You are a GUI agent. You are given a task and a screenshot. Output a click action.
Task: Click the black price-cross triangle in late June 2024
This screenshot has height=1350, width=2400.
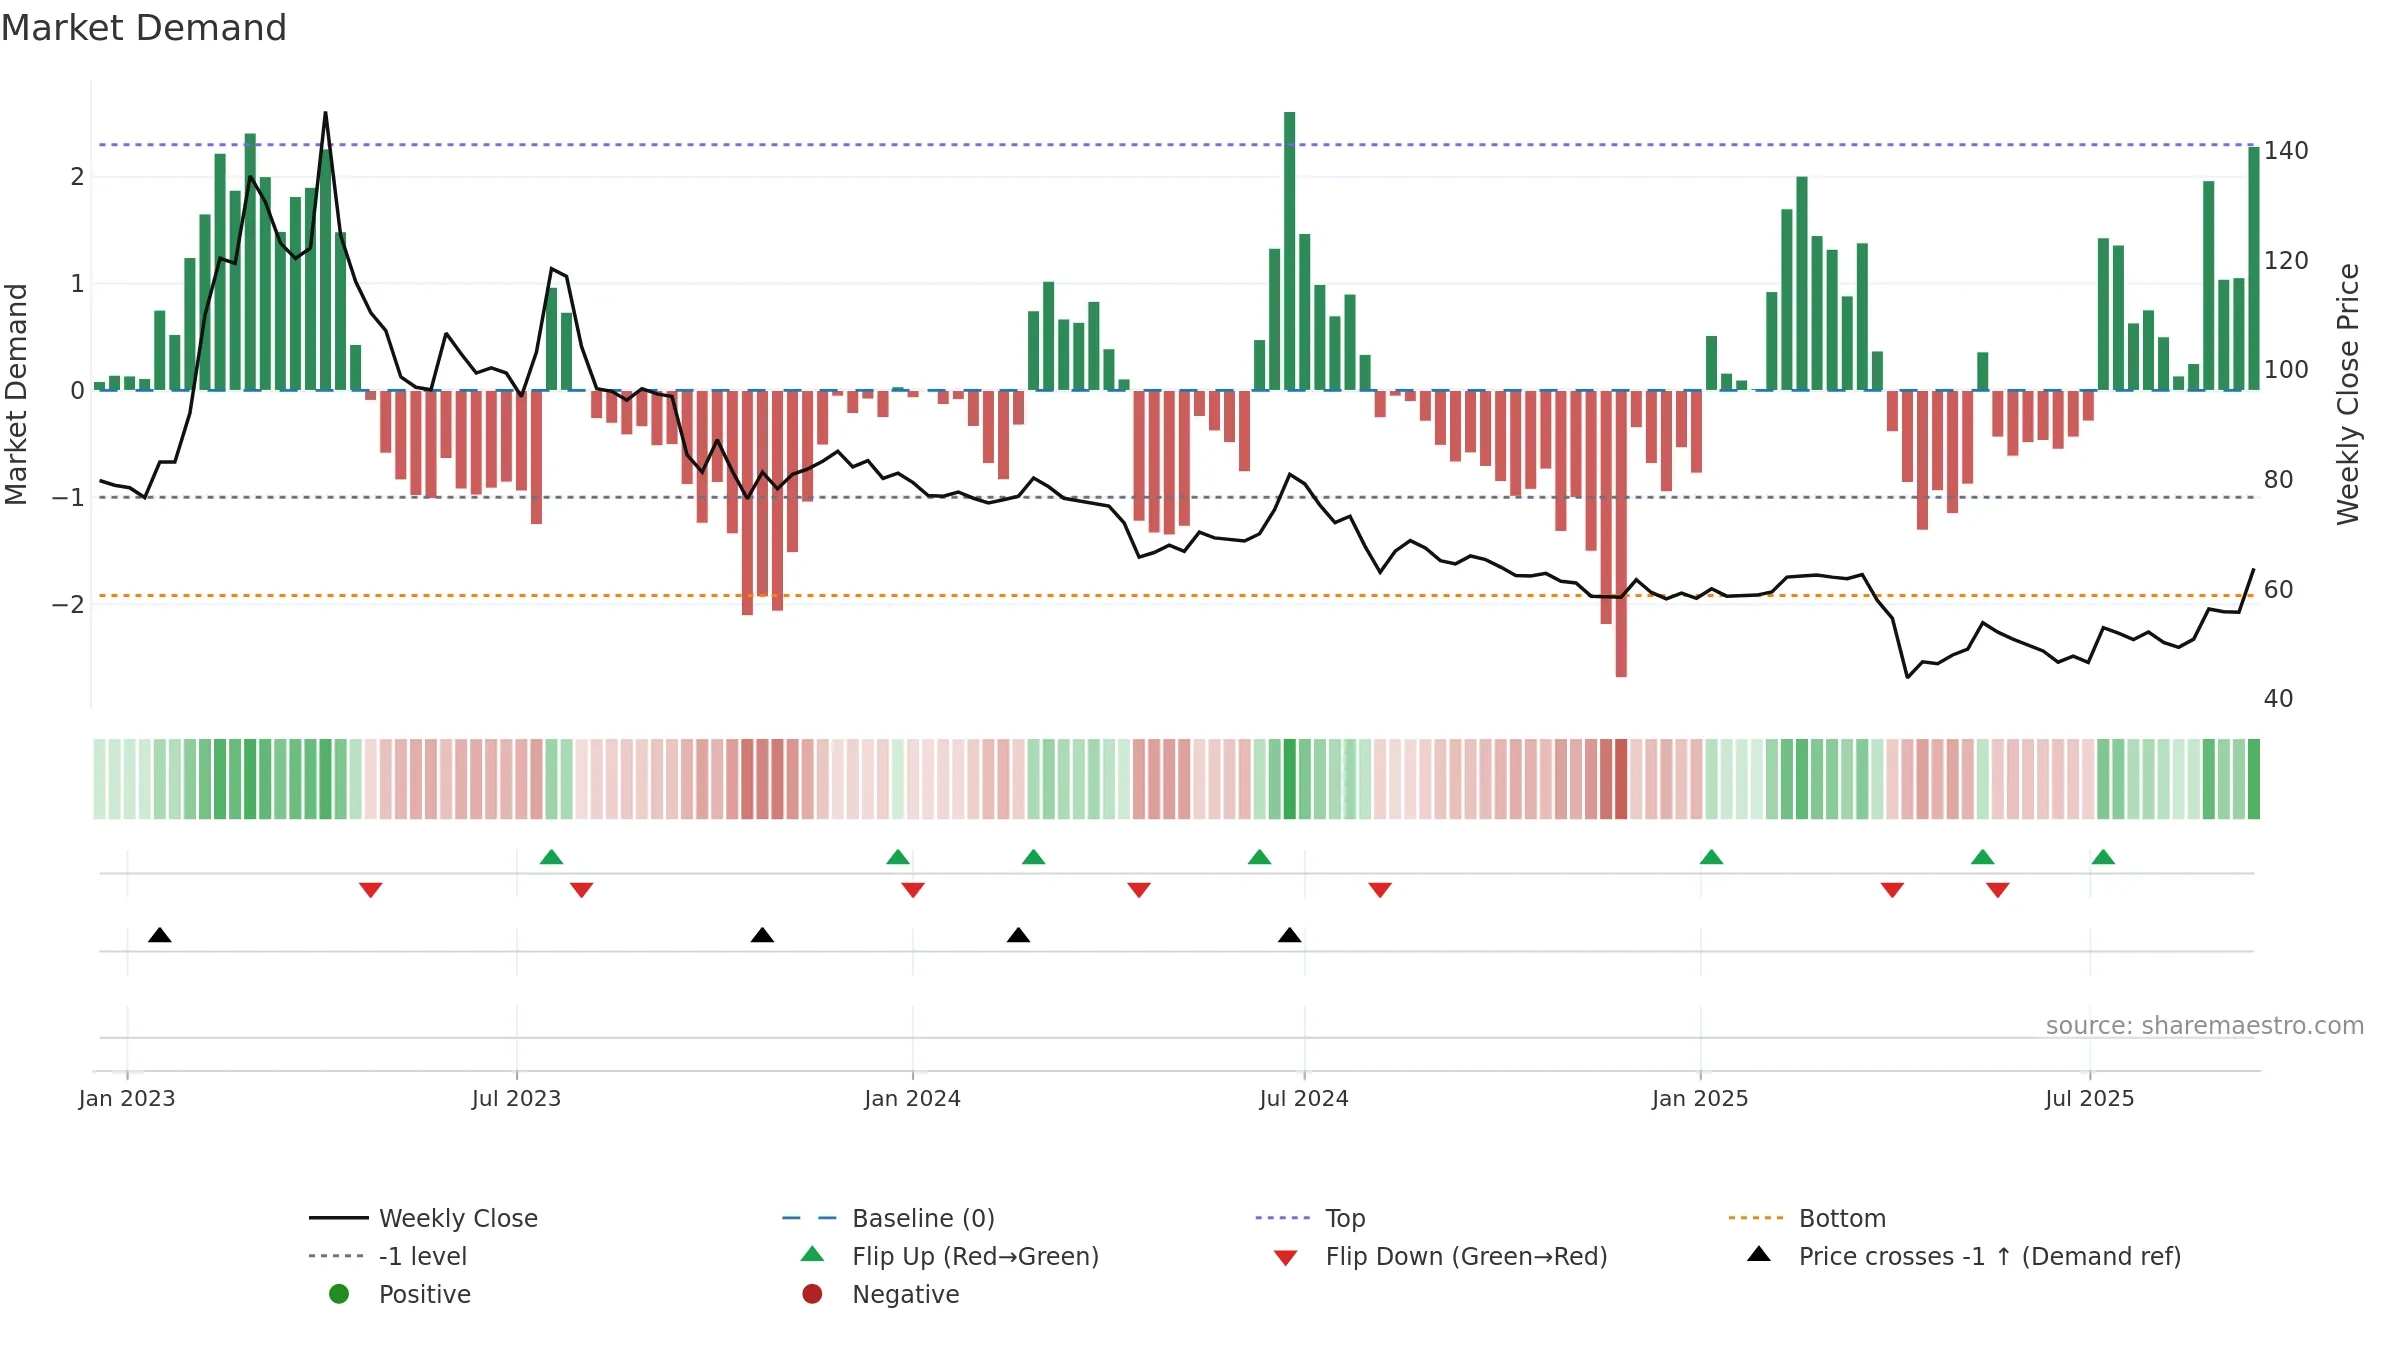[x=1290, y=935]
